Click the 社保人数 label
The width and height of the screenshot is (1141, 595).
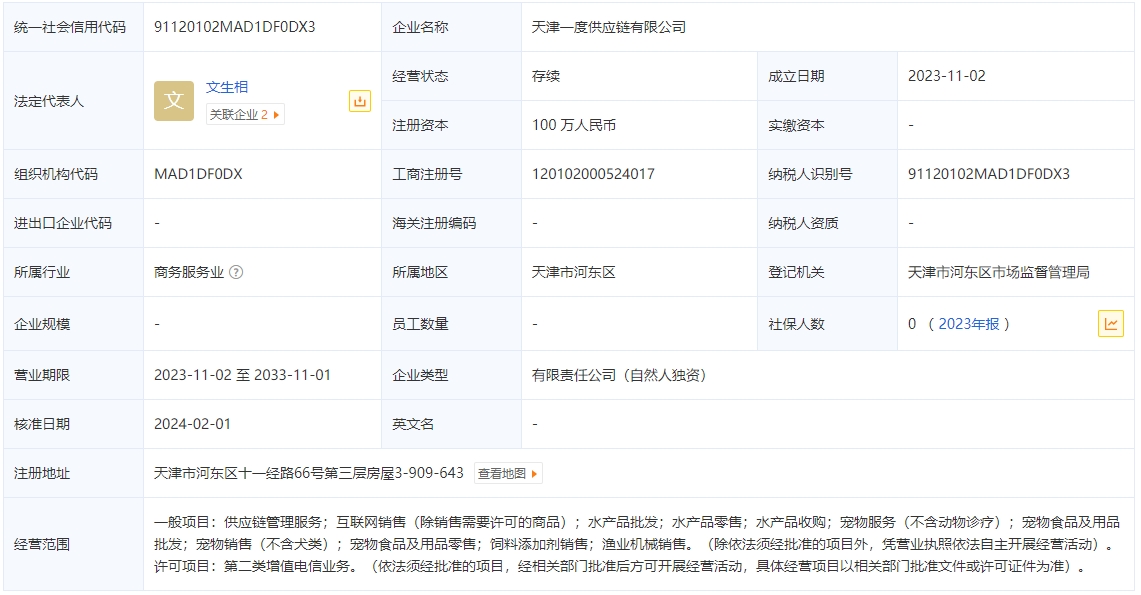[x=796, y=324]
